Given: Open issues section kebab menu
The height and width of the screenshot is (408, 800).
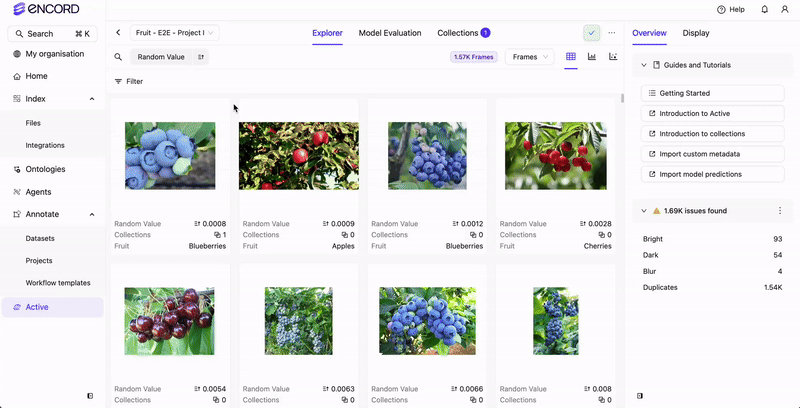Looking at the screenshot, I should coord(780,211).
